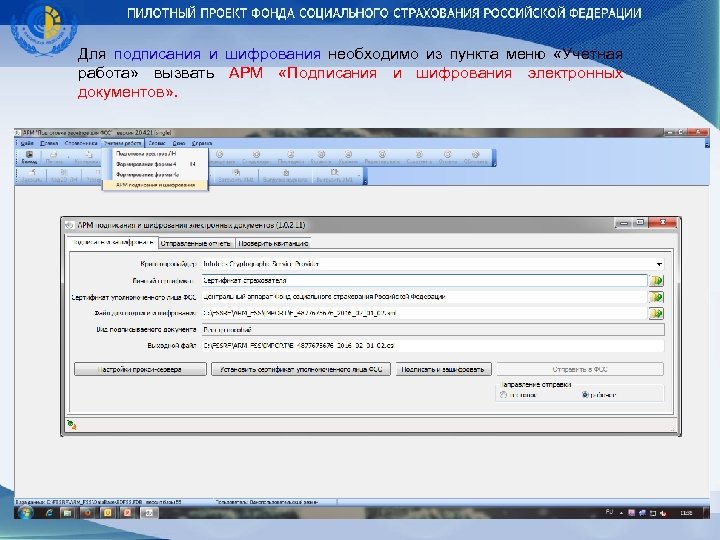Viewport: 720px width, 540px height.
Task: Browse for the file to sign and encrypt
Action: [x=656, y=314]
